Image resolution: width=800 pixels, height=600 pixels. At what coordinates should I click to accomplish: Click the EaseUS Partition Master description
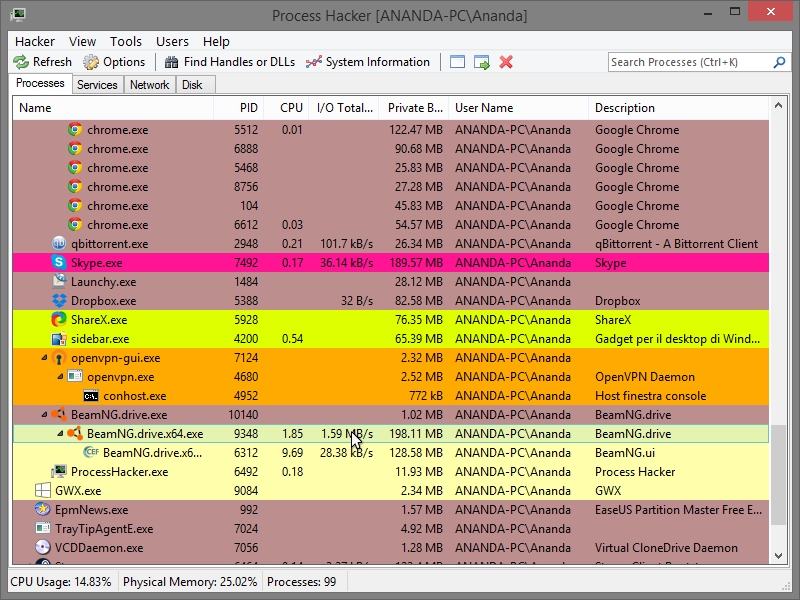678,510
